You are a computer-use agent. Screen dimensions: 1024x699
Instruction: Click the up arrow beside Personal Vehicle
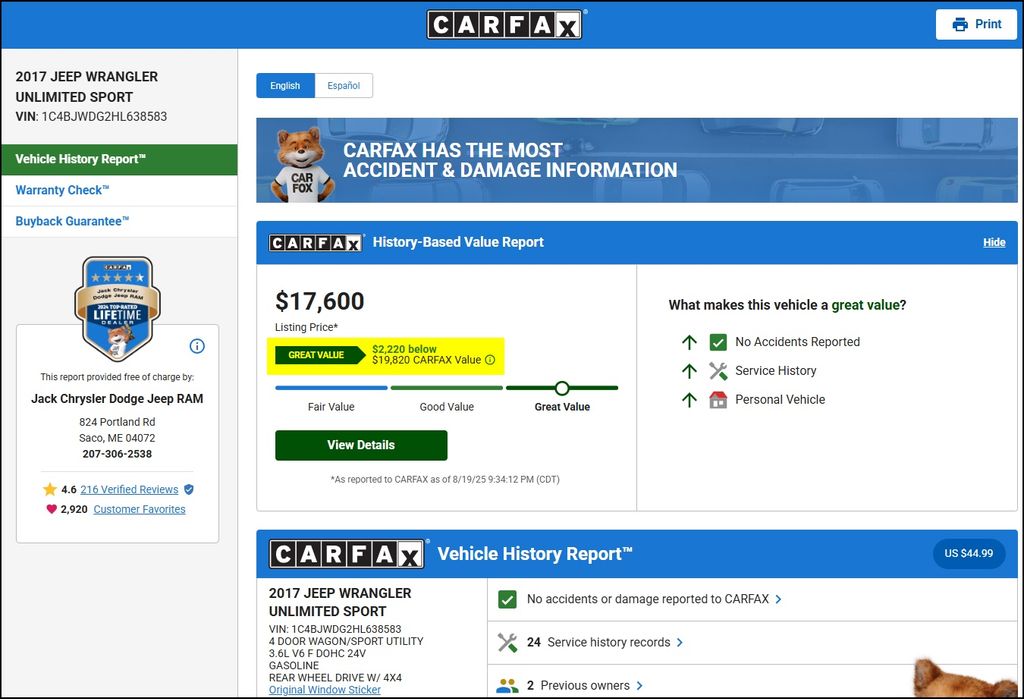(690, 400)
